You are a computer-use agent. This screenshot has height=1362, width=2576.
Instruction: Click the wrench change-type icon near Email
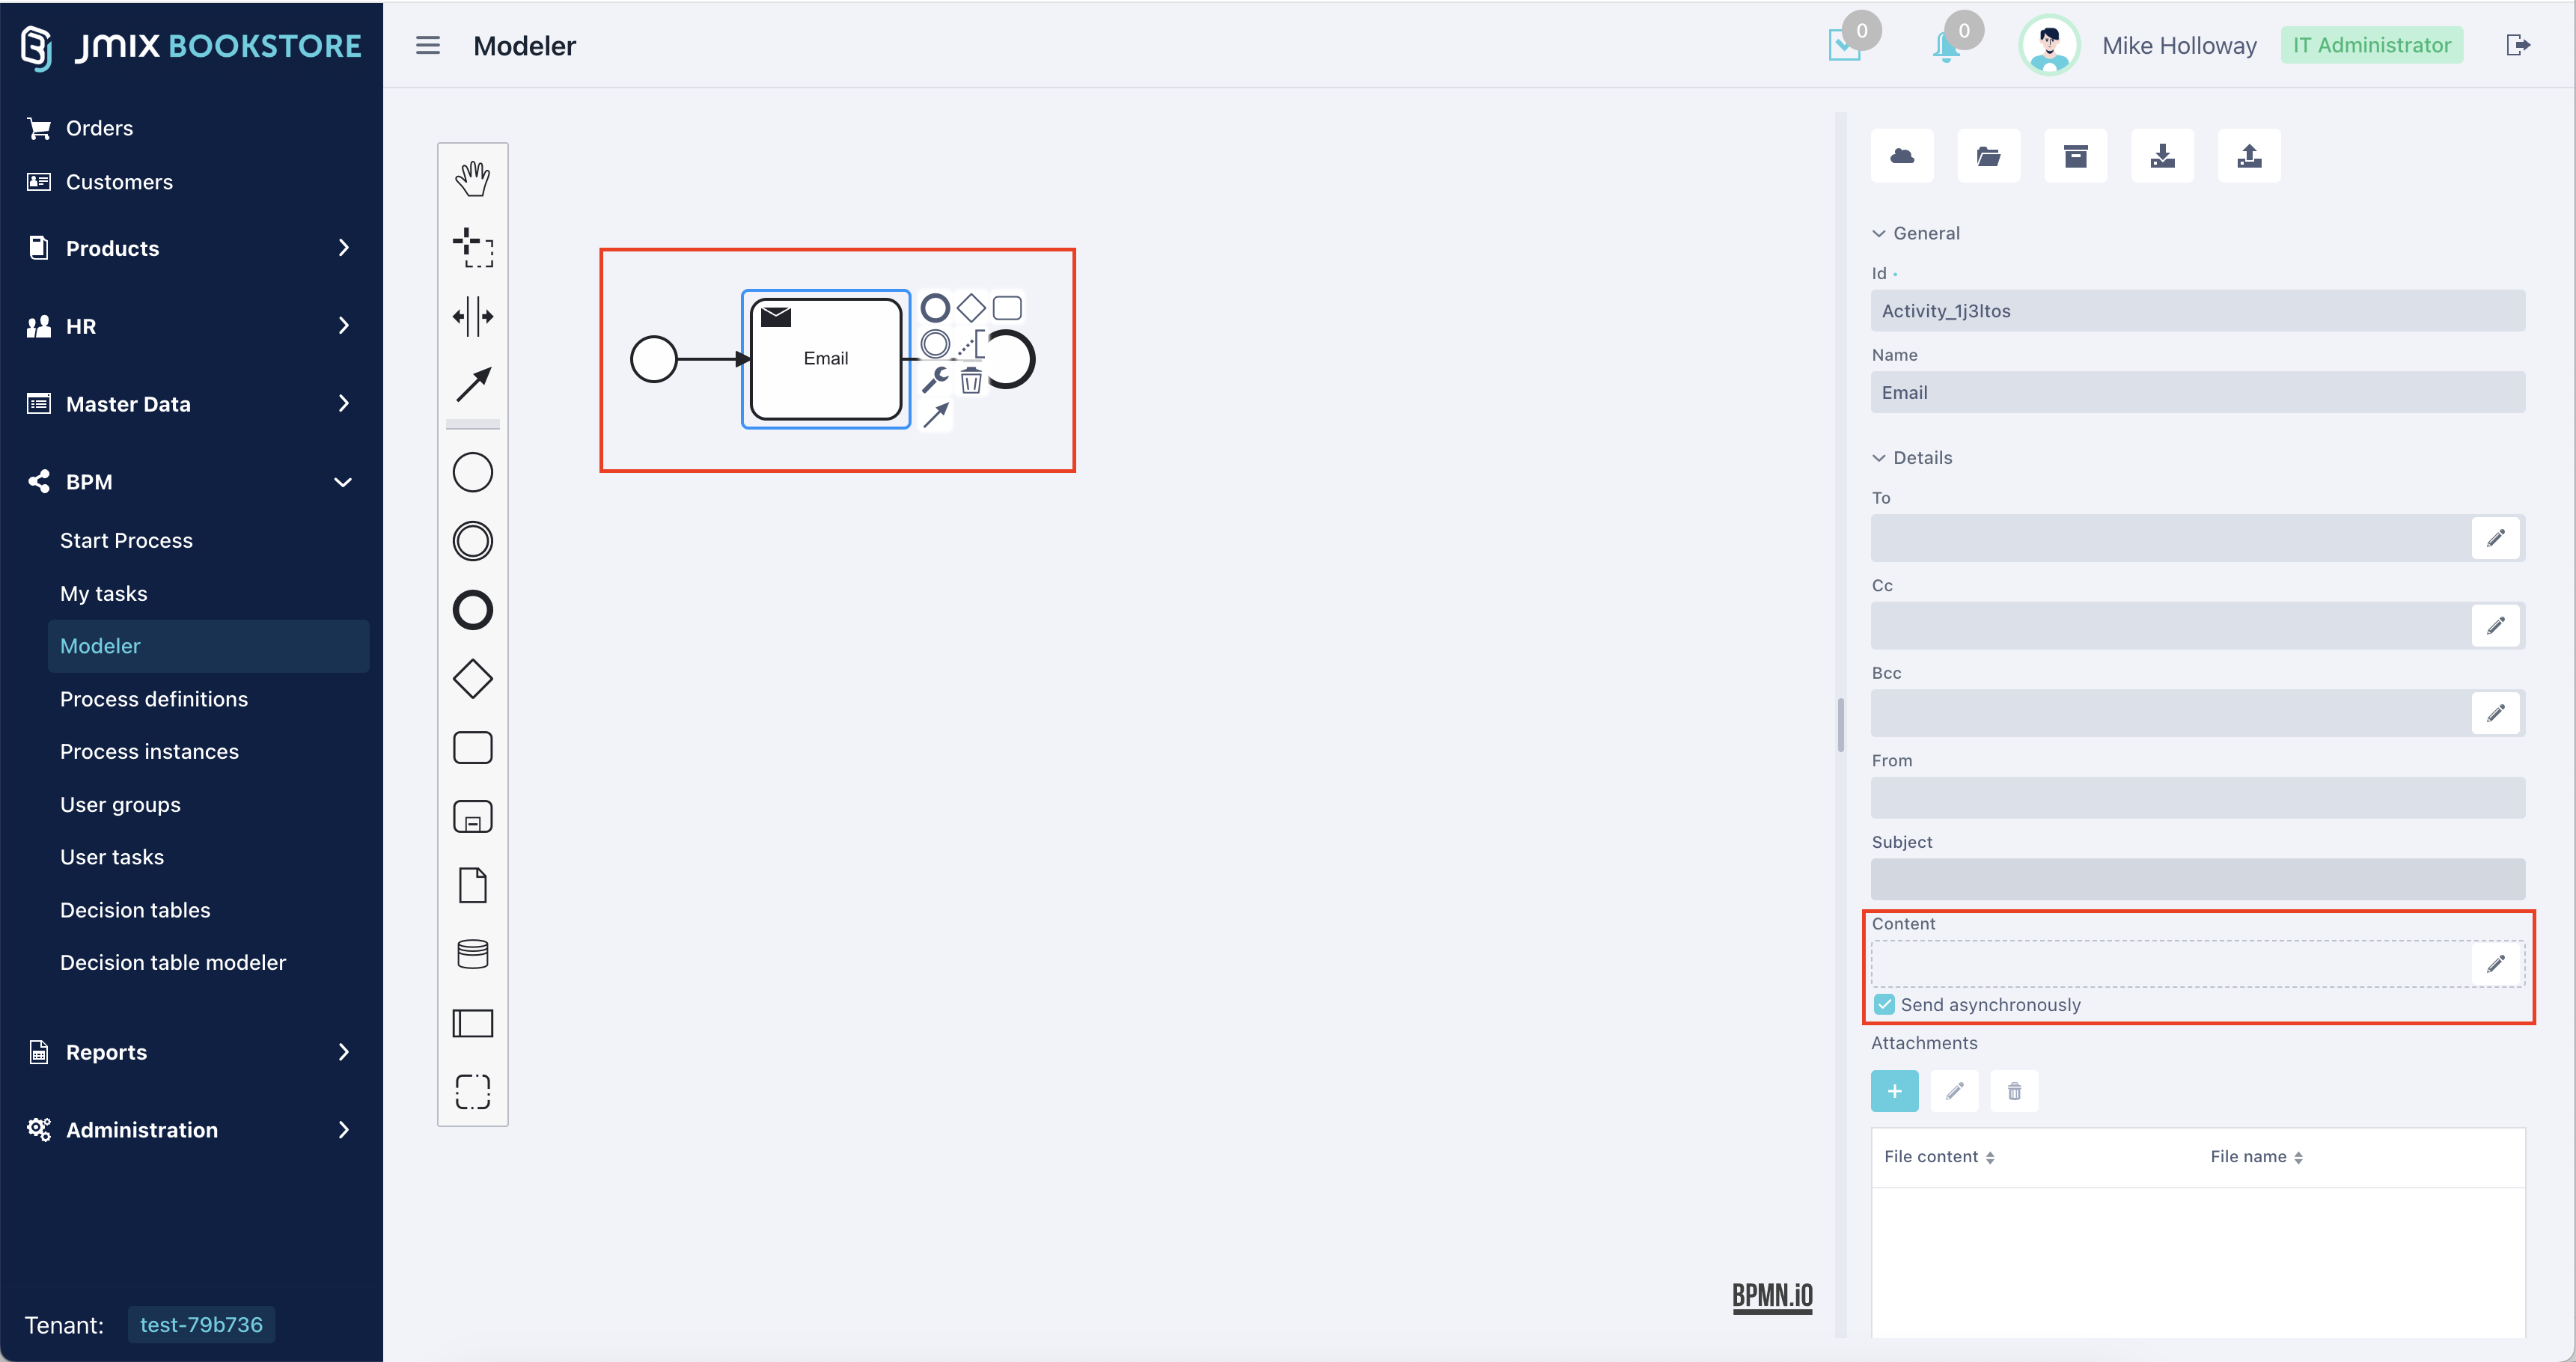[934, 380]
